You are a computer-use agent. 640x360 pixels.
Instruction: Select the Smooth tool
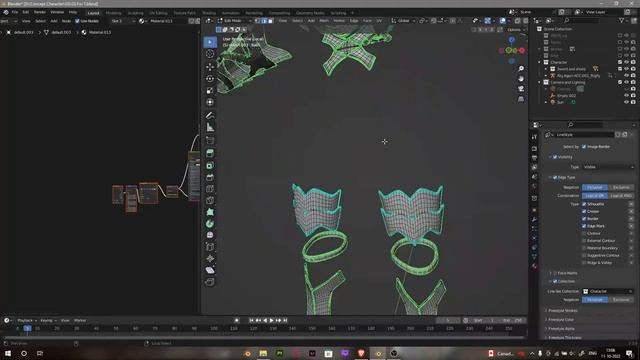tap(210, 235)
